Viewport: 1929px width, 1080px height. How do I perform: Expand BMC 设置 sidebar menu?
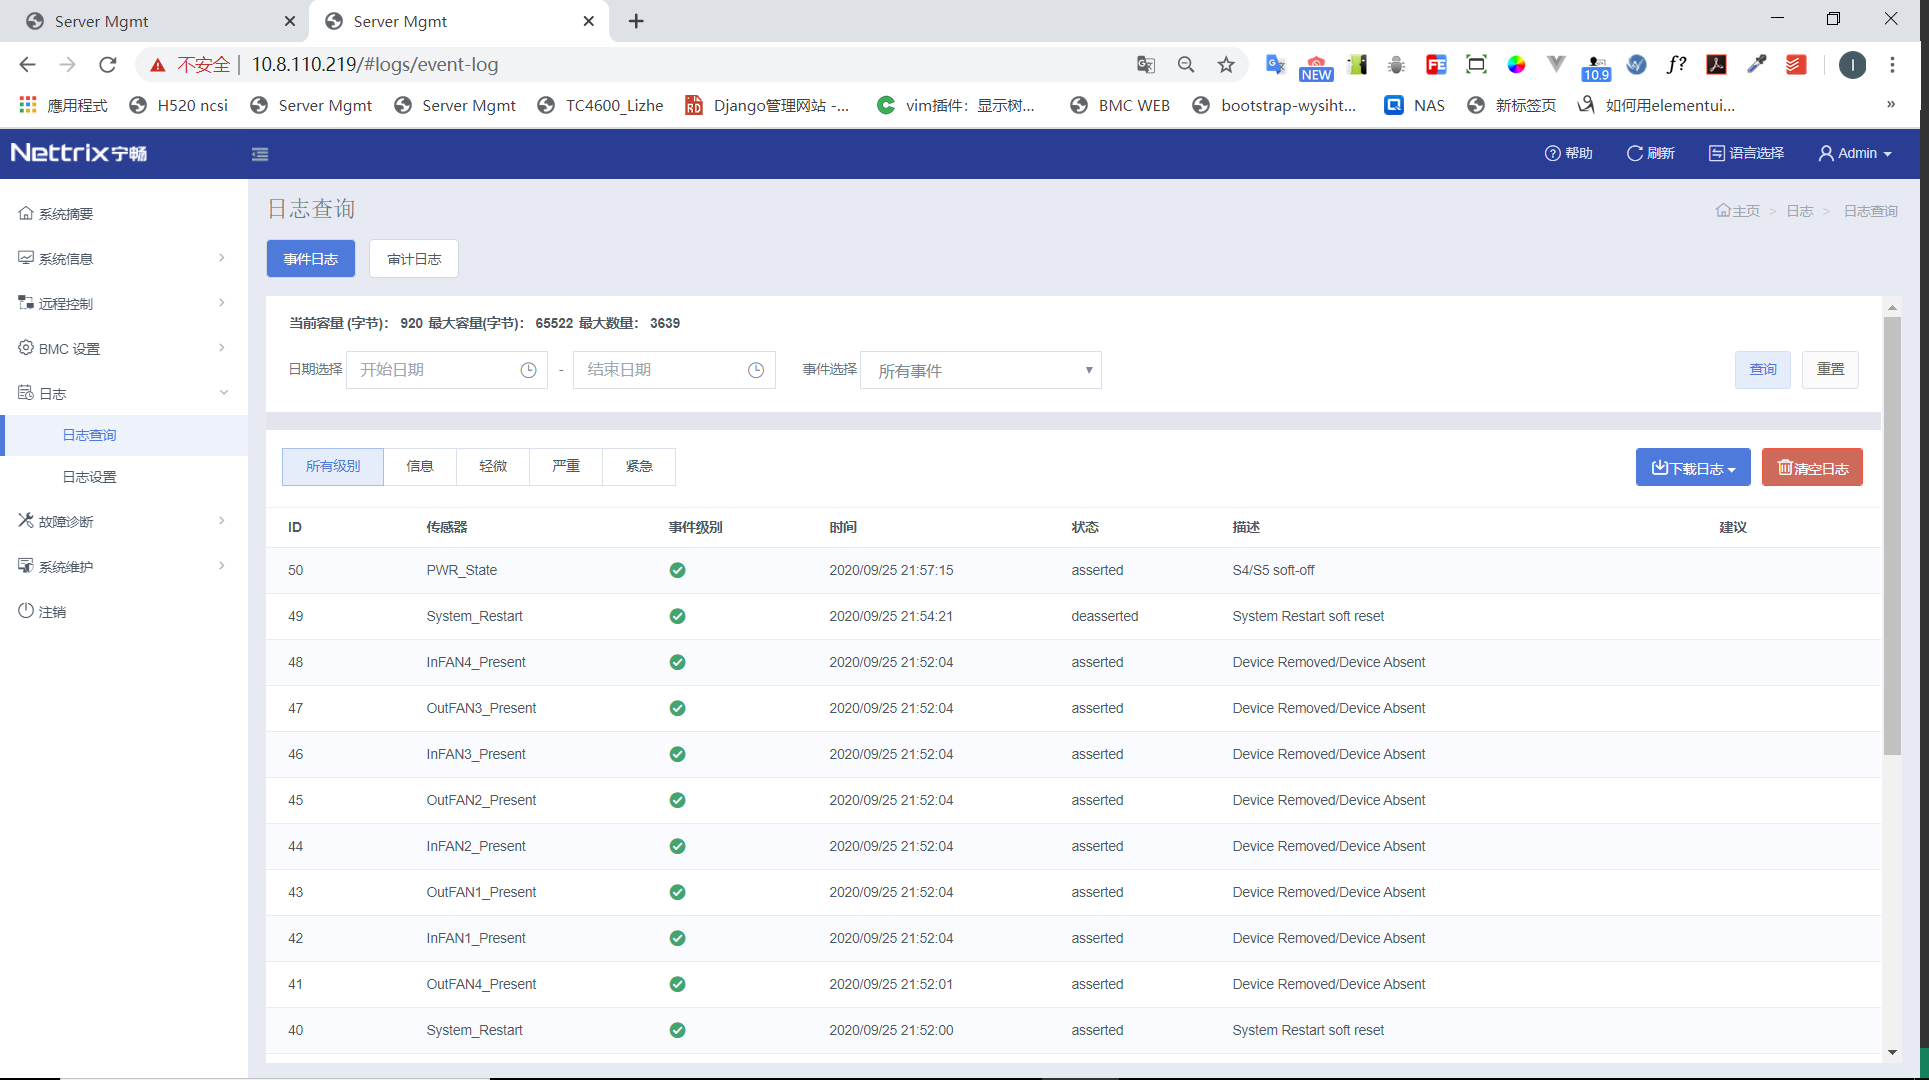[x=124, y=349]
